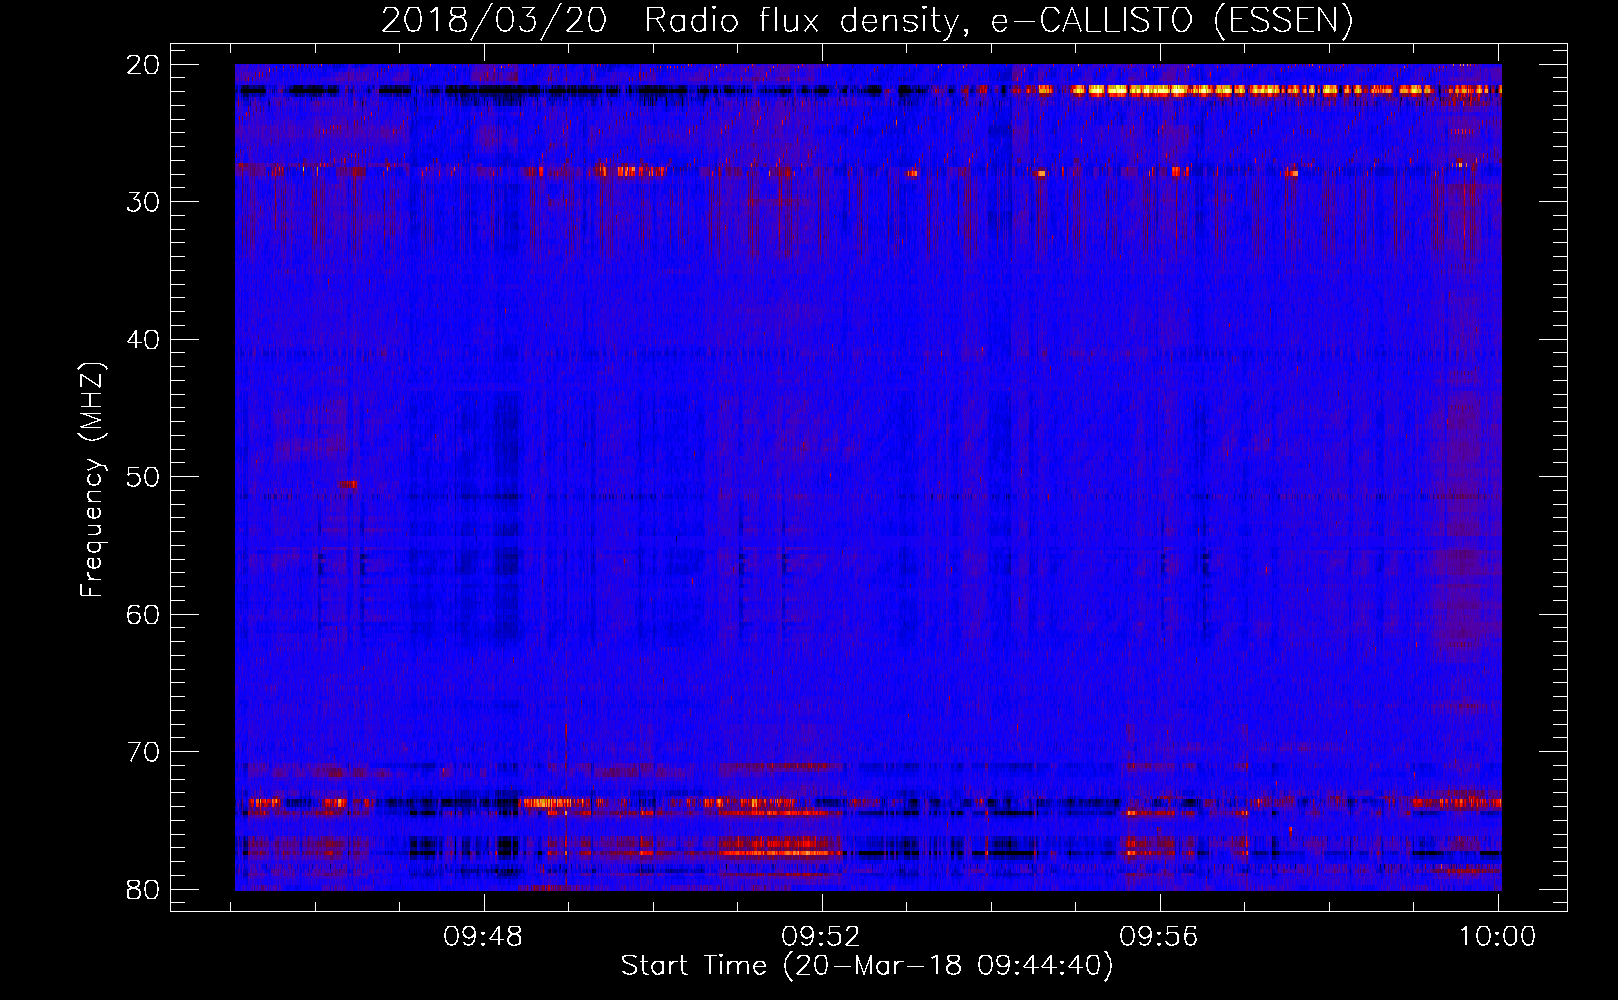1618x1000 pixels.
Task: Click the '10:00' time tick label
Action: [x=1497, y=937]
